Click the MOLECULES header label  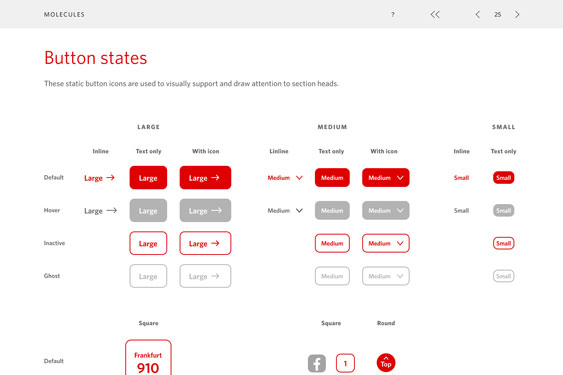click(64, 14)
